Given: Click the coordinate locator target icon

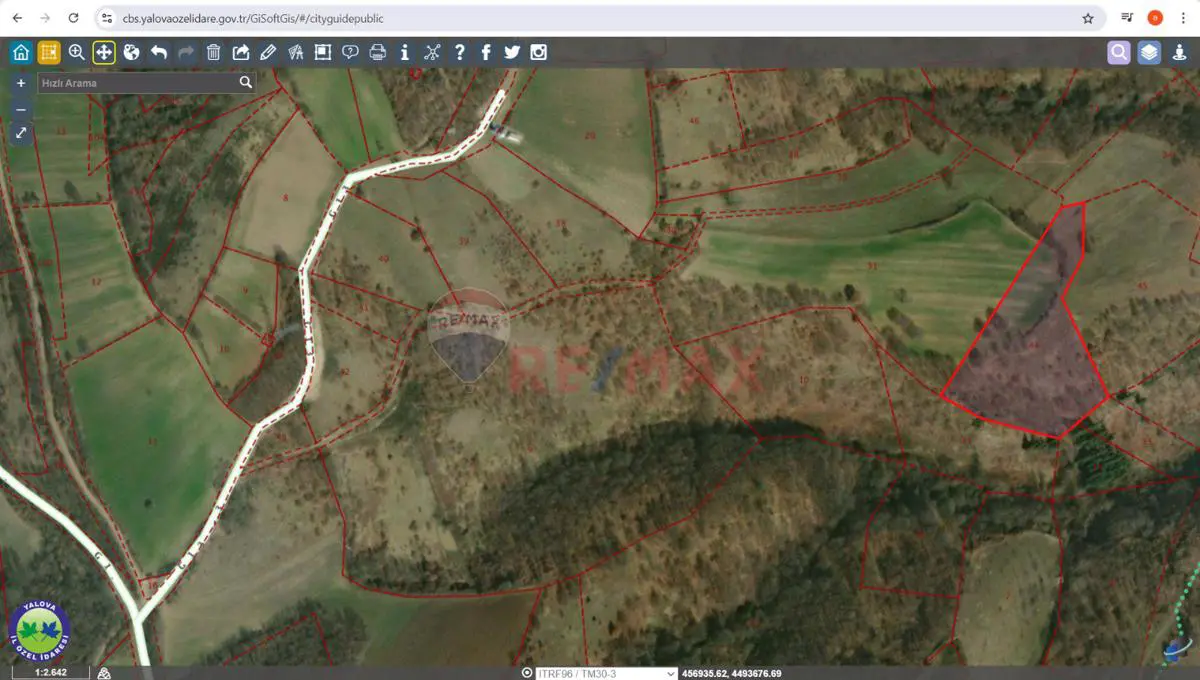Looking at the screenshot, I should [x=527, y=673].
